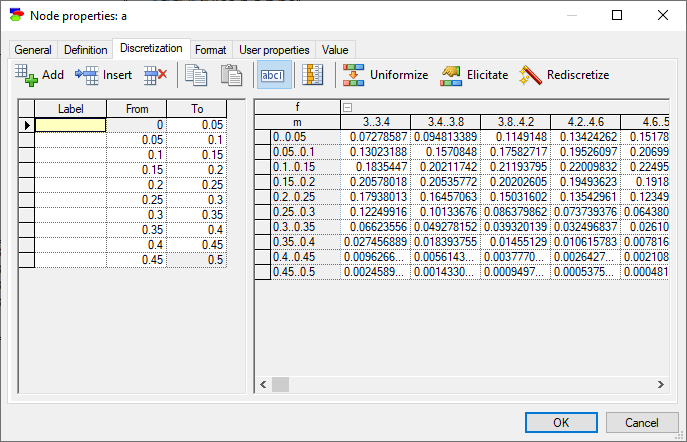Screen dimensions: 687x442
Task: Click the To cell with value 0.15
Action: [x=197, y=155]
